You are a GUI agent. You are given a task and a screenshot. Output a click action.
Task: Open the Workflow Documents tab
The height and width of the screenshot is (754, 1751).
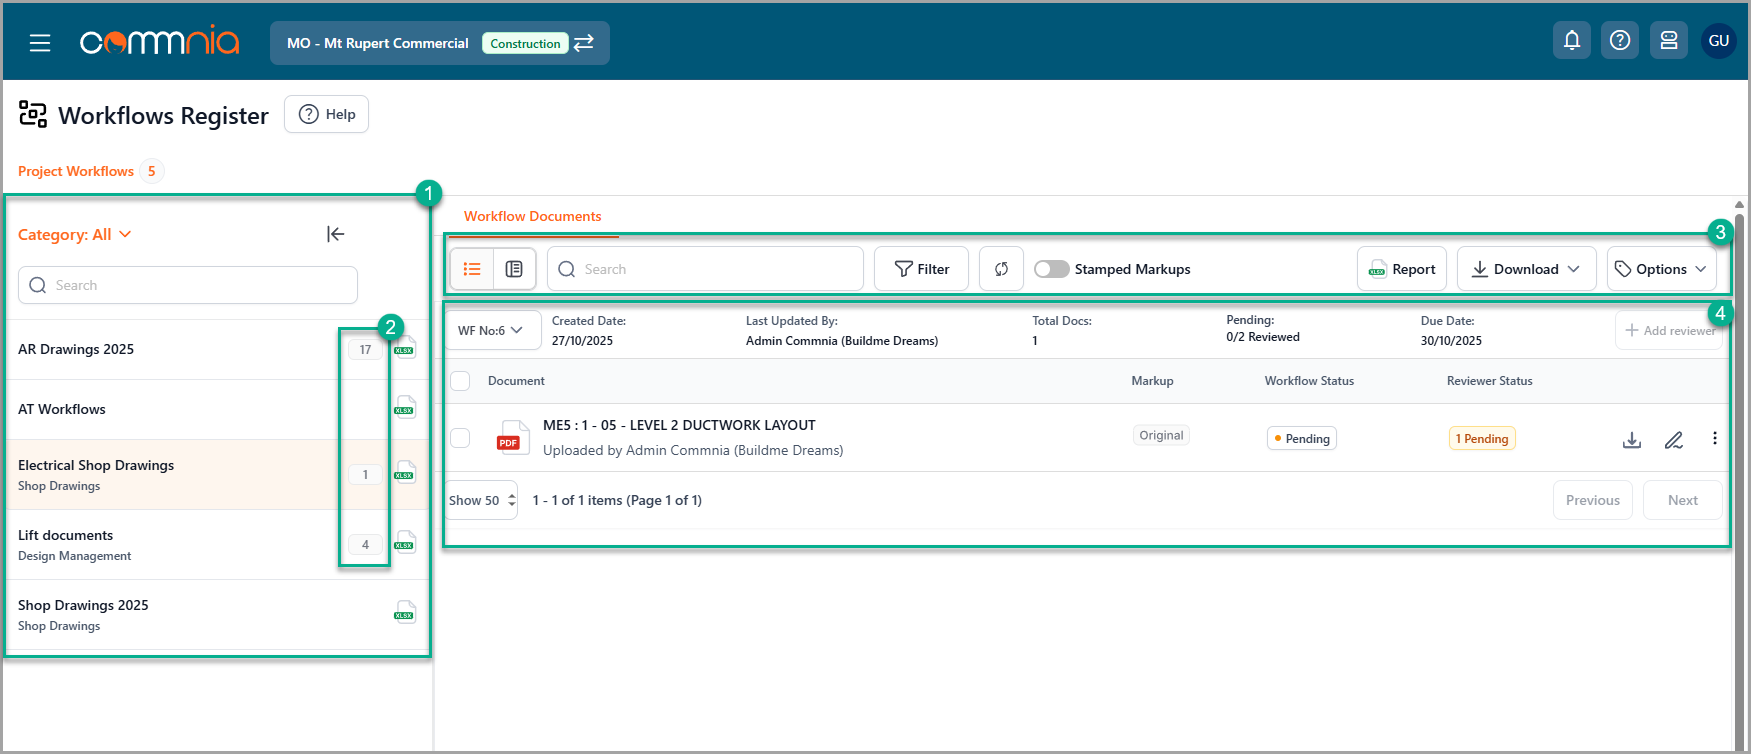tap(532, 216)
